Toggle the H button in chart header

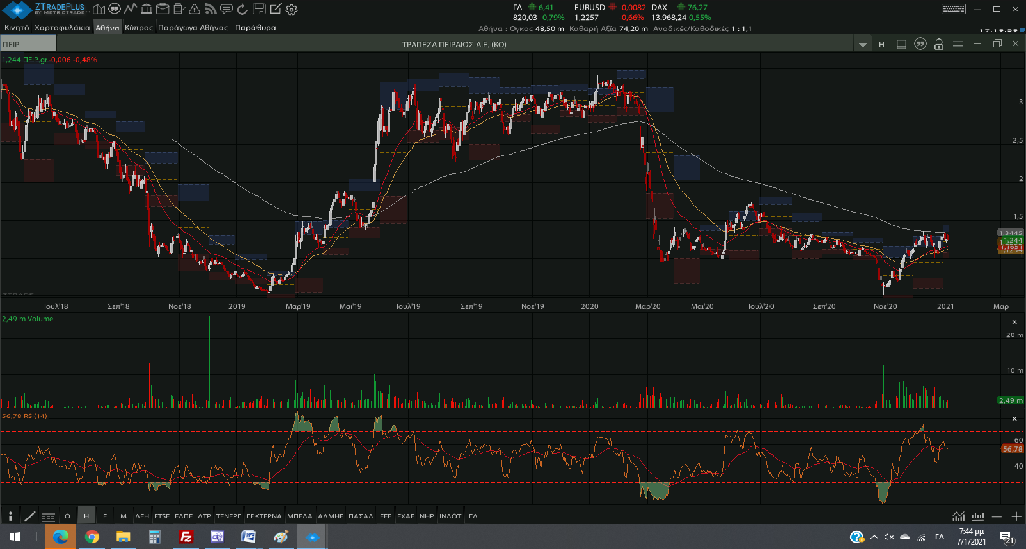(x=881, y=45)
